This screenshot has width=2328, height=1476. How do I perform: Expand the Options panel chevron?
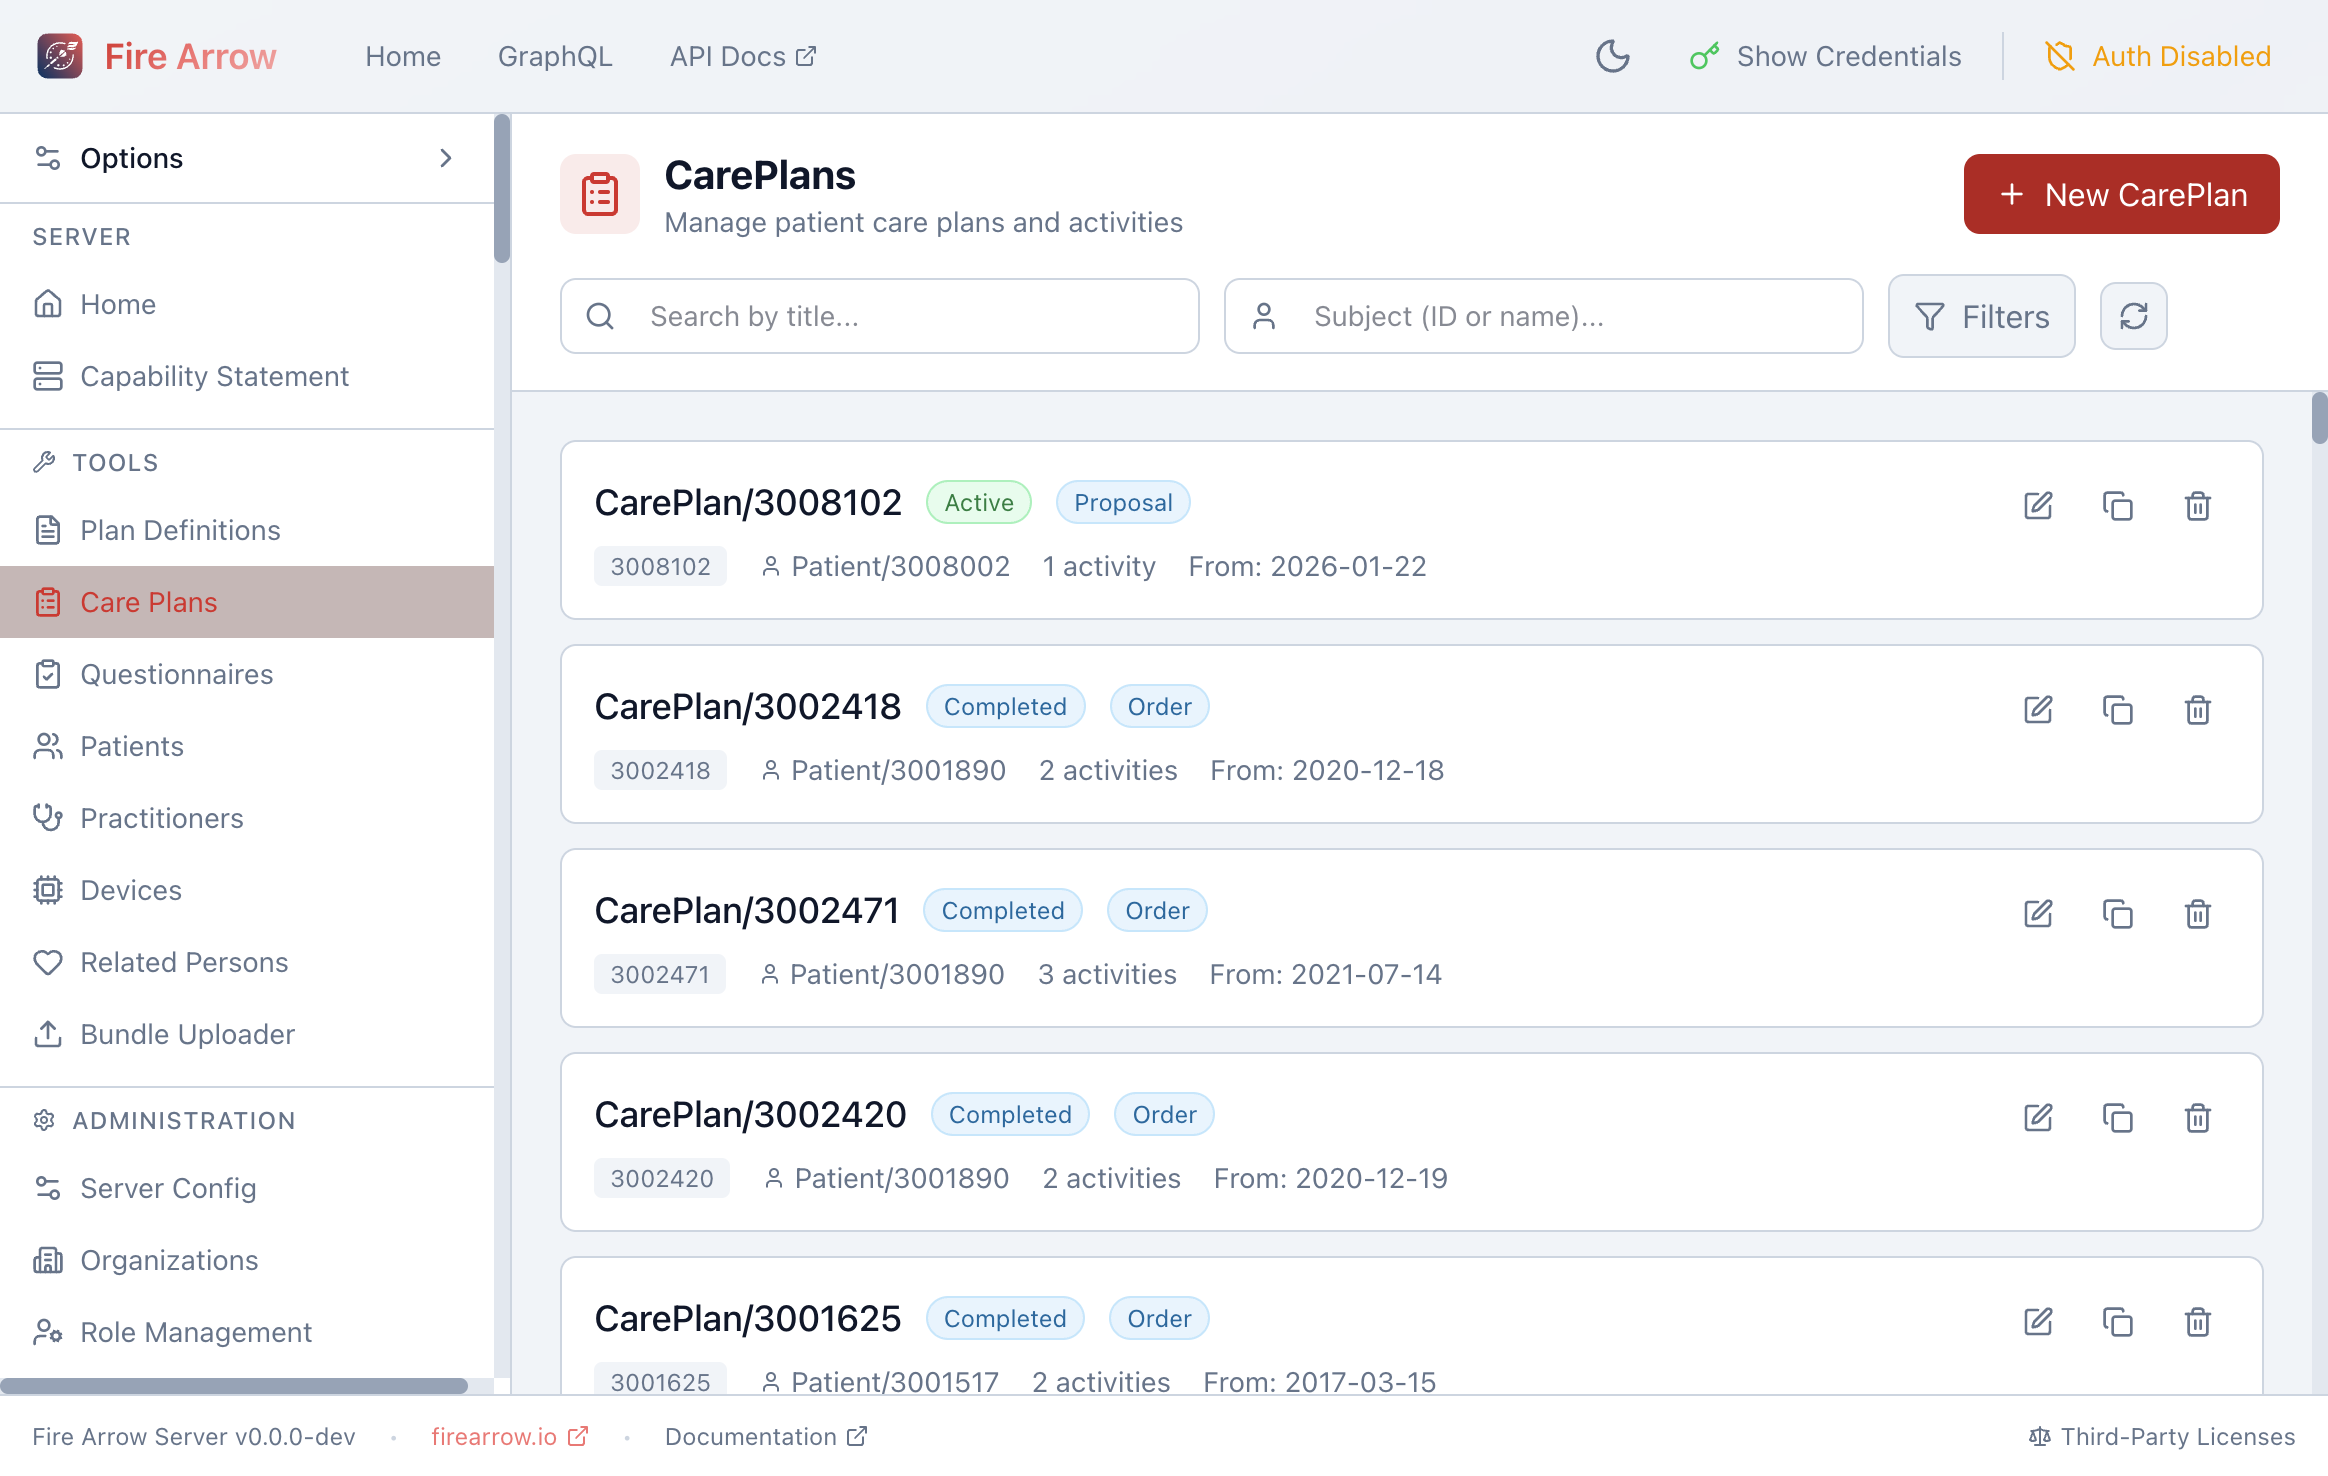(x=446, y=158)
